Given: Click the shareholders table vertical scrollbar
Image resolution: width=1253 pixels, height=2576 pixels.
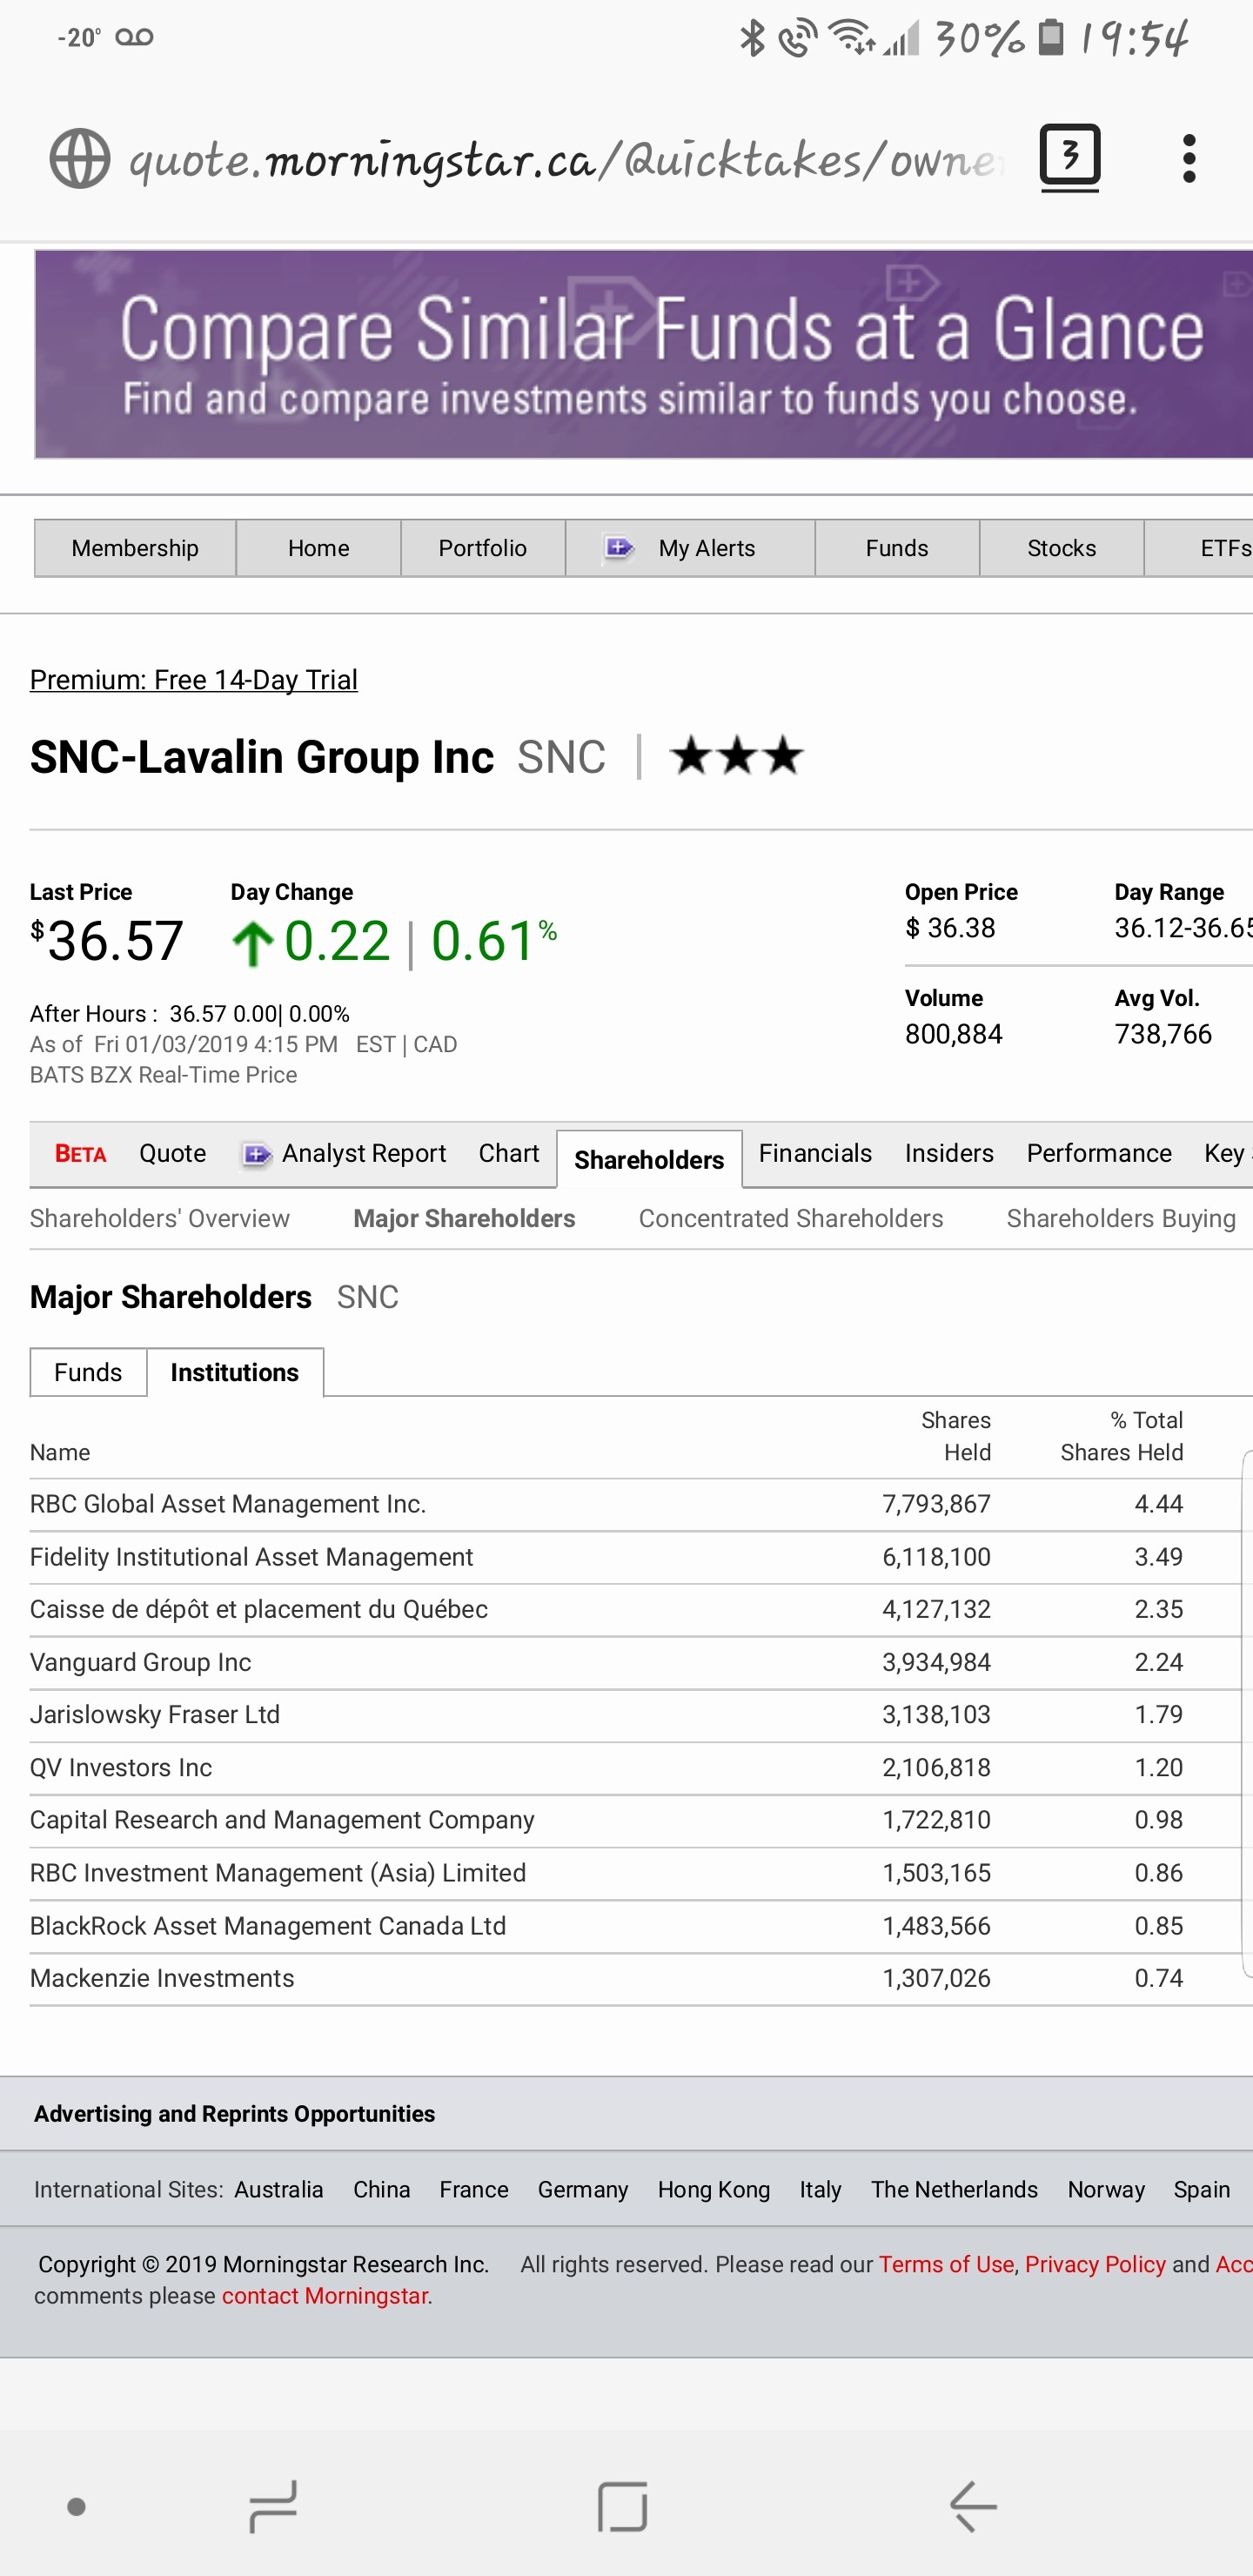Looking at the screenshot, I should click(1247, 1714).
